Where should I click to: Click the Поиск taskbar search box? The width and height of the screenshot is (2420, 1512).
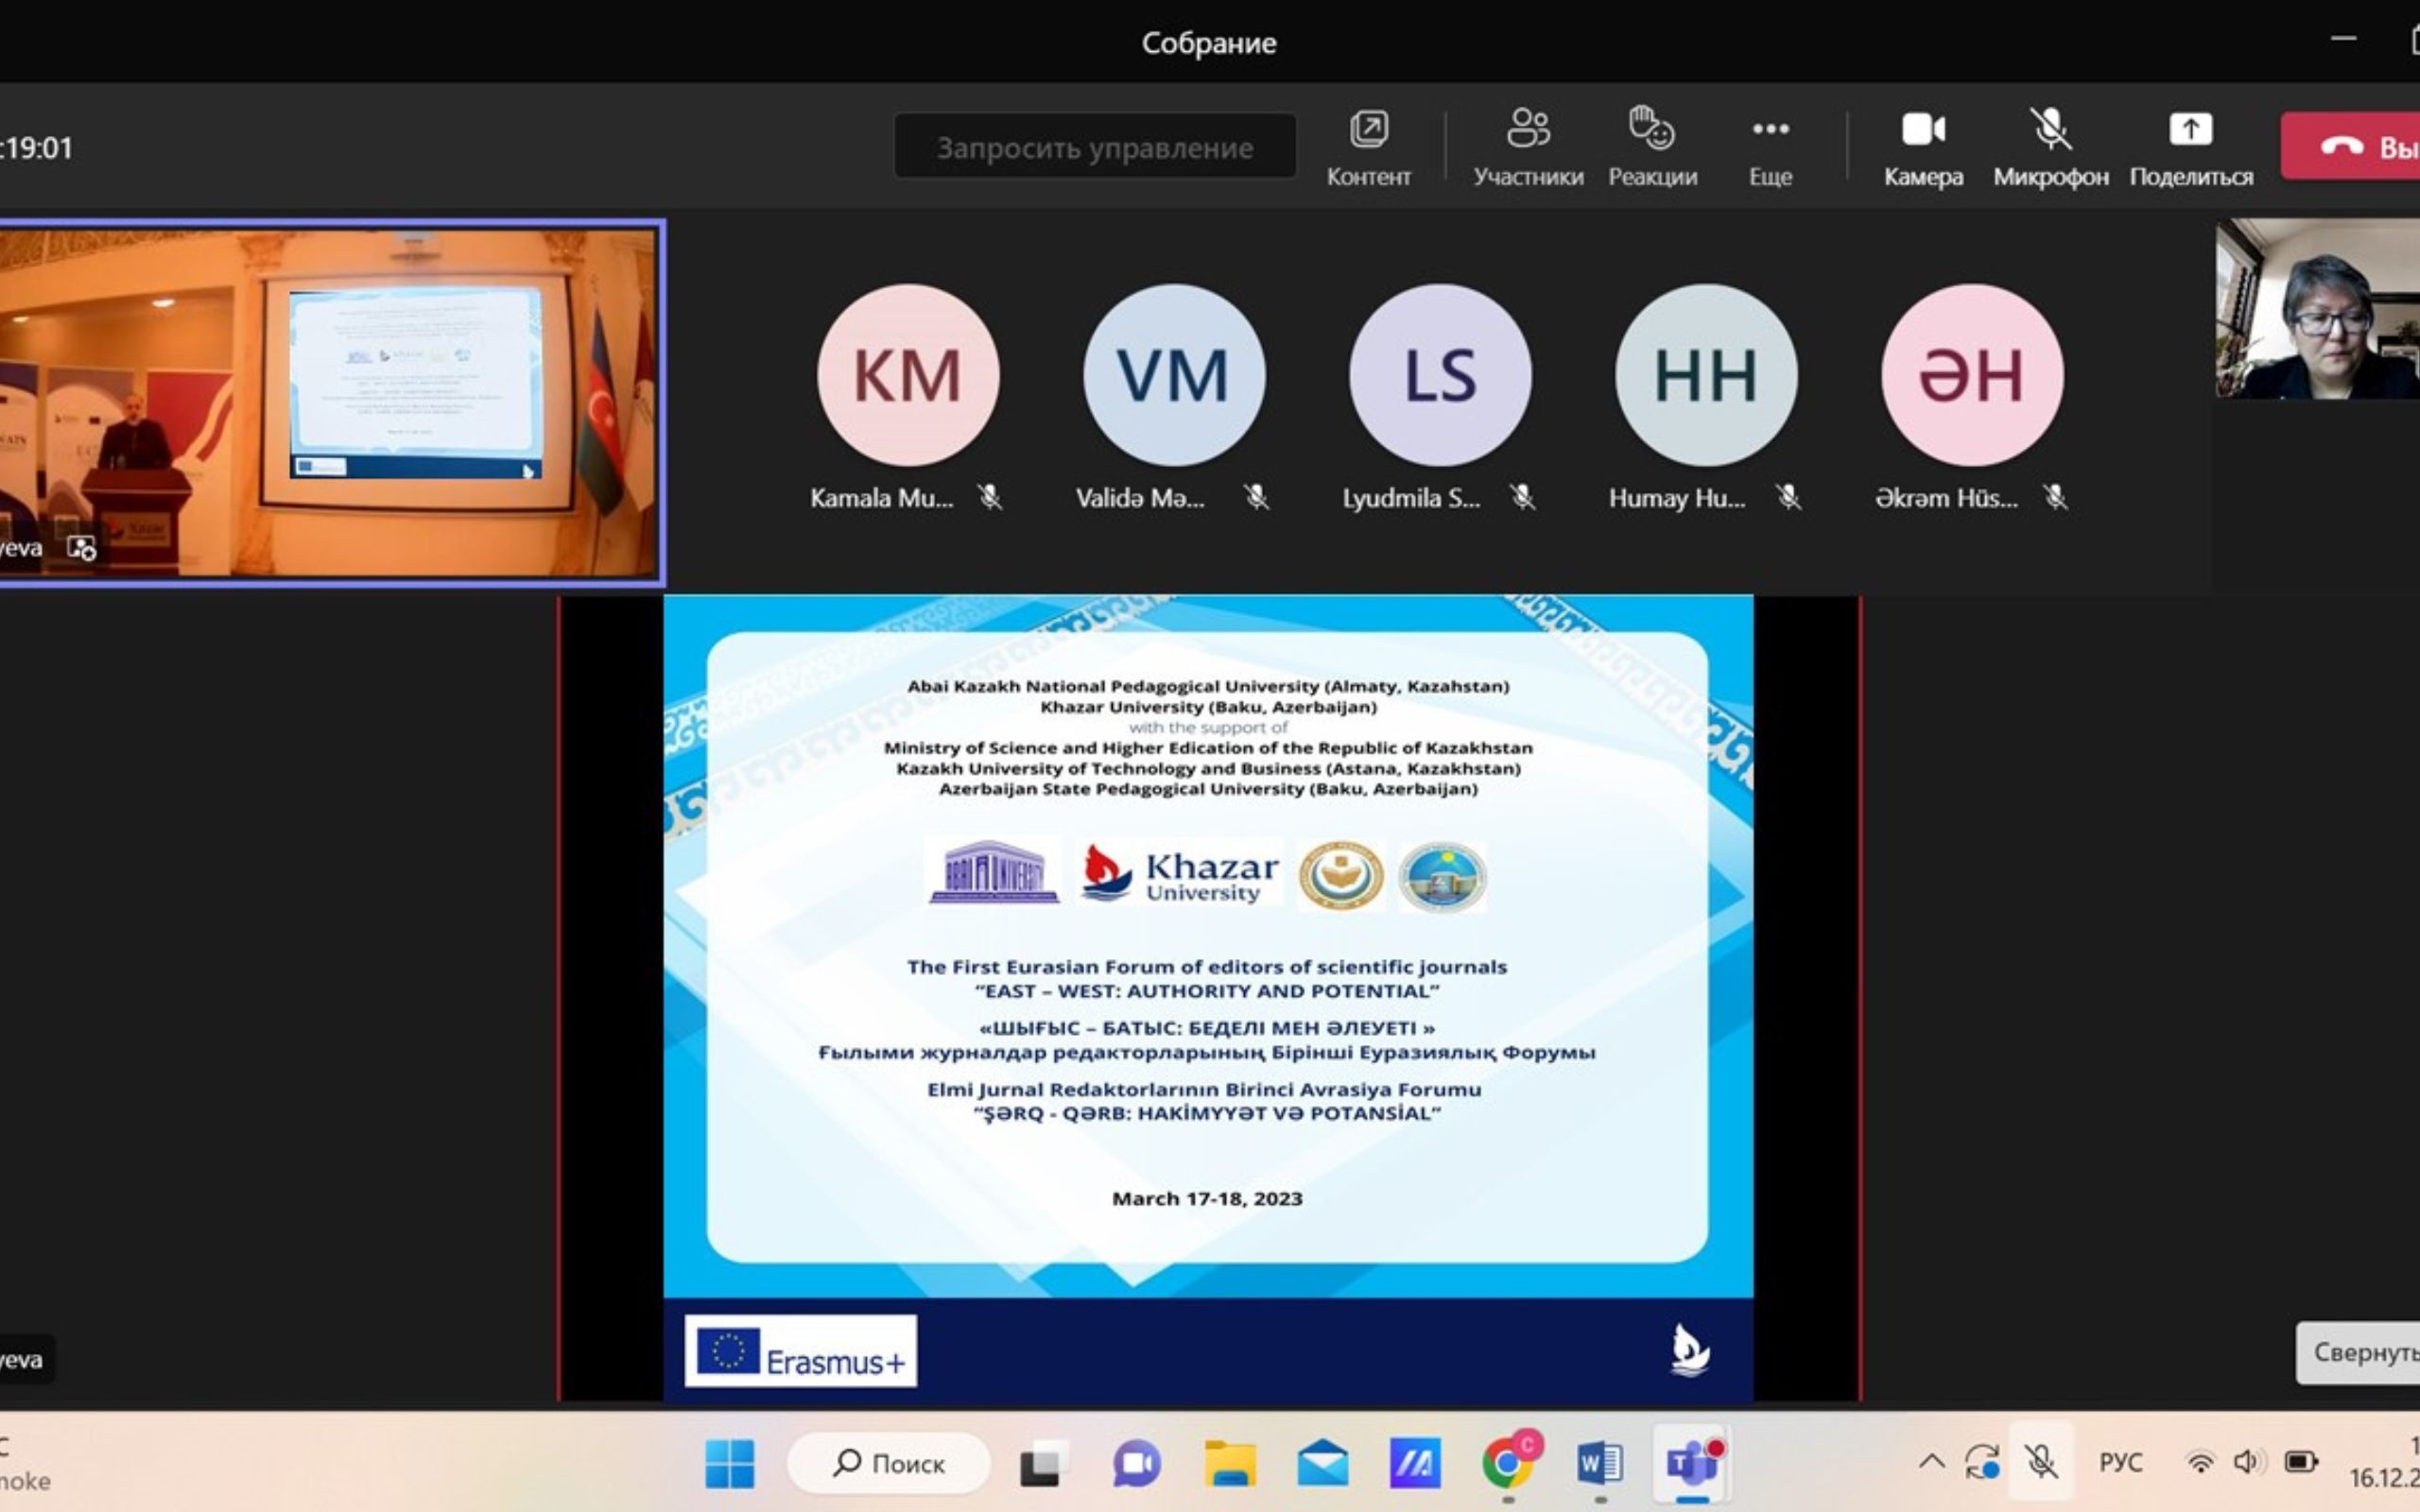click(x=889, y=1463)
